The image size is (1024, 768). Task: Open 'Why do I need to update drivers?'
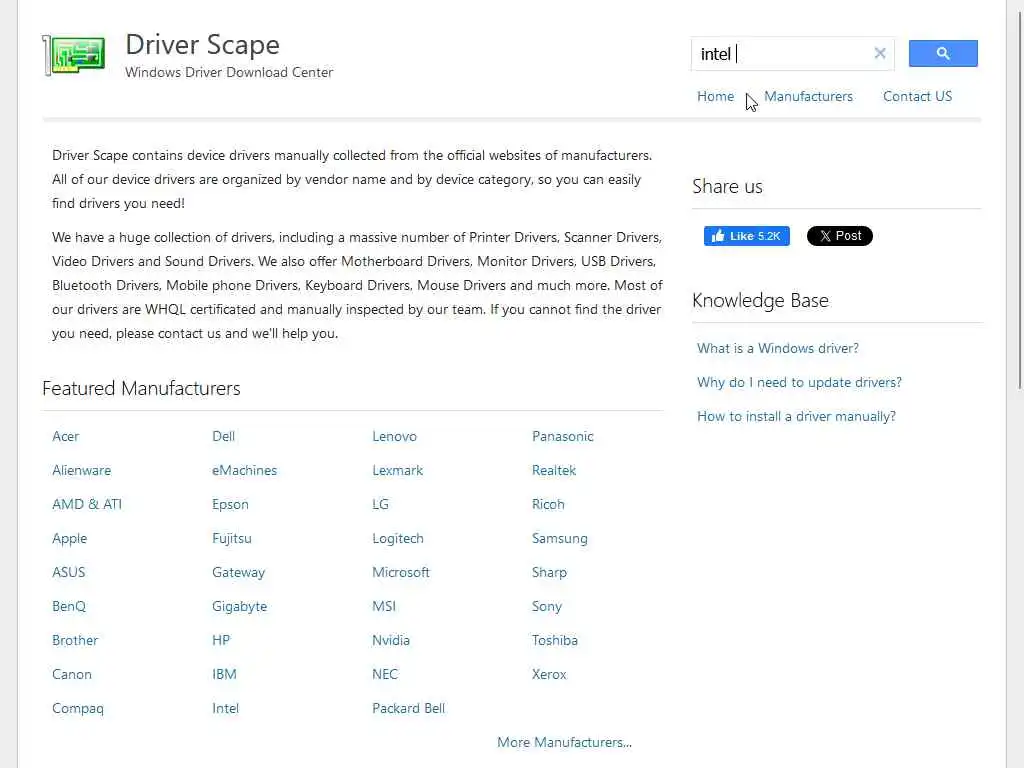(799, 382)
